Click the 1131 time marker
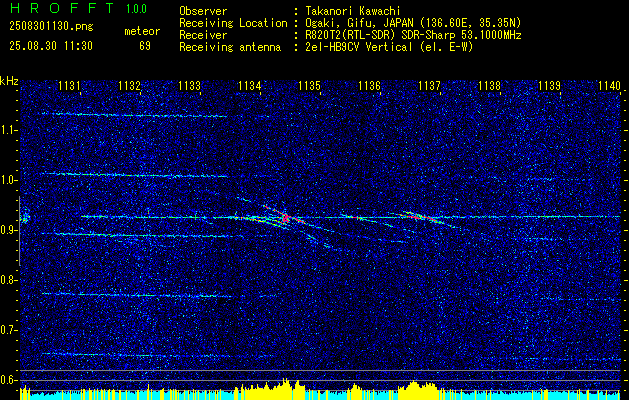Viewport: 629px width, 400px height. click(x=69, y=86)
